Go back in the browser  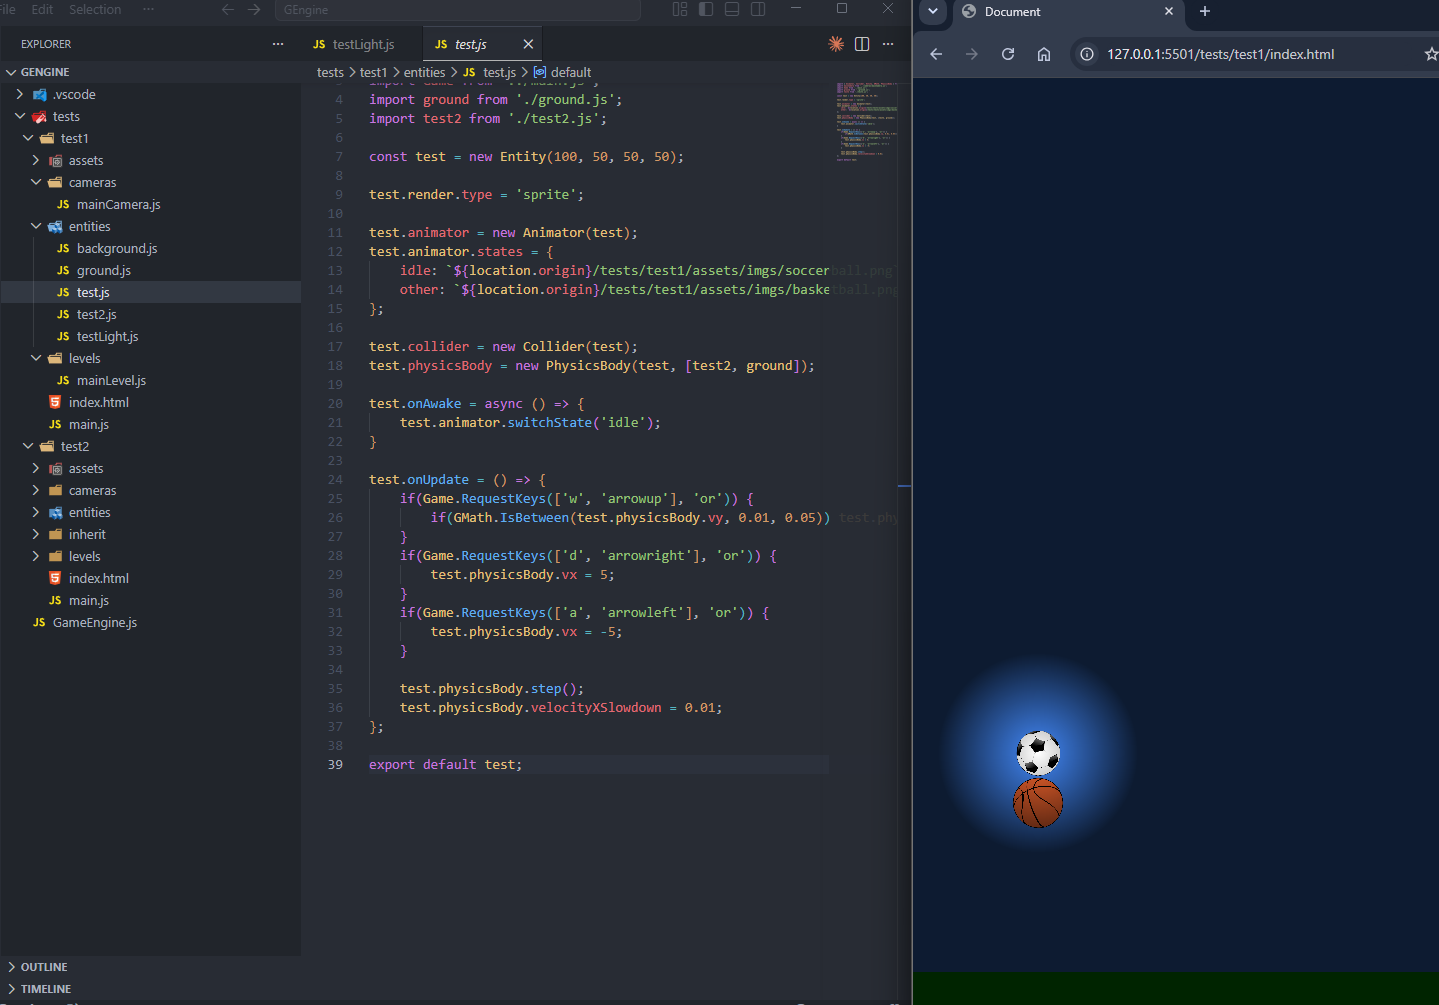[936, 54]
